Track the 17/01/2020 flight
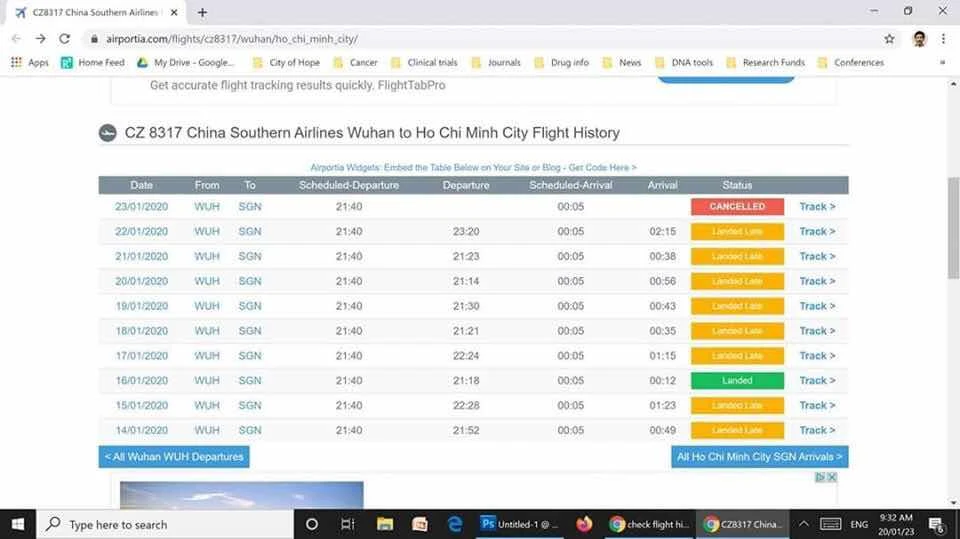Viewport: 960px width, 539px height. click(817, 355)
